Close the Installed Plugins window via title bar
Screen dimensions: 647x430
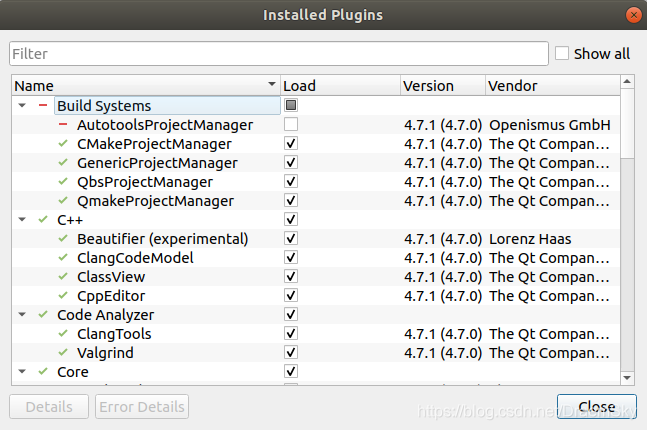pos(634,15)
